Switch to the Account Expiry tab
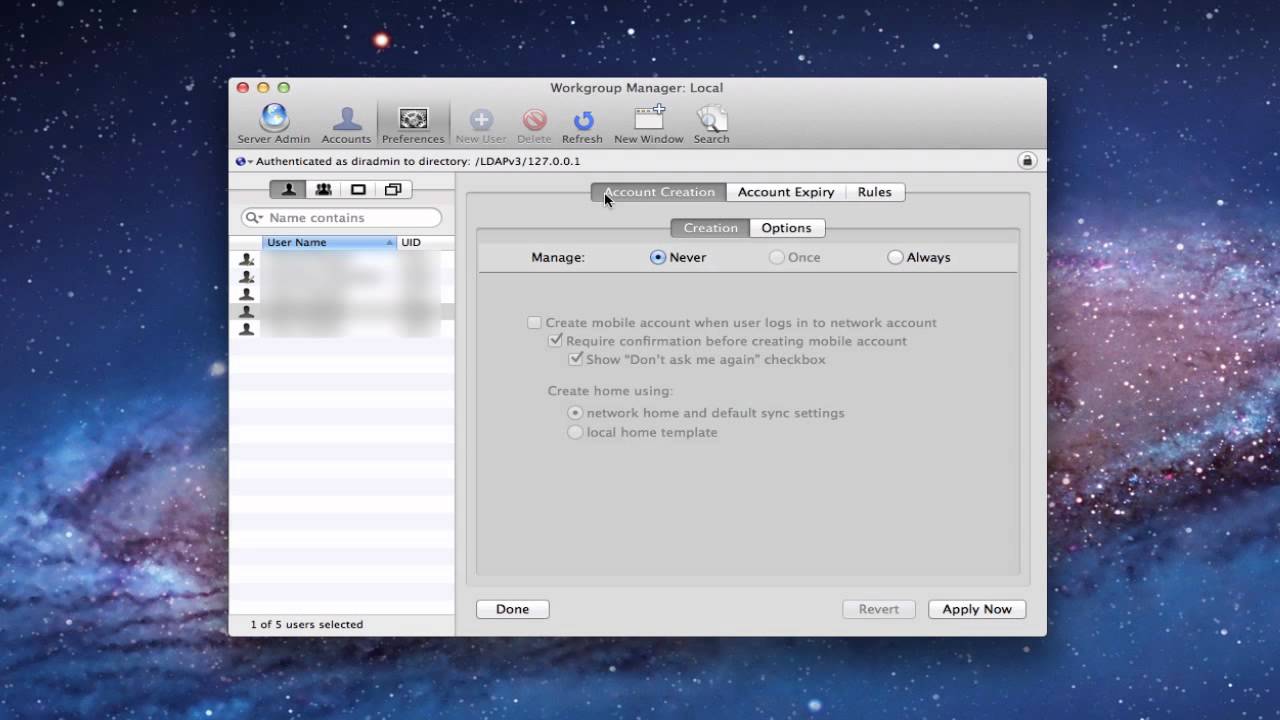Image resolution: width=1280 pixels, height=720 pixels. coord(786,192)
